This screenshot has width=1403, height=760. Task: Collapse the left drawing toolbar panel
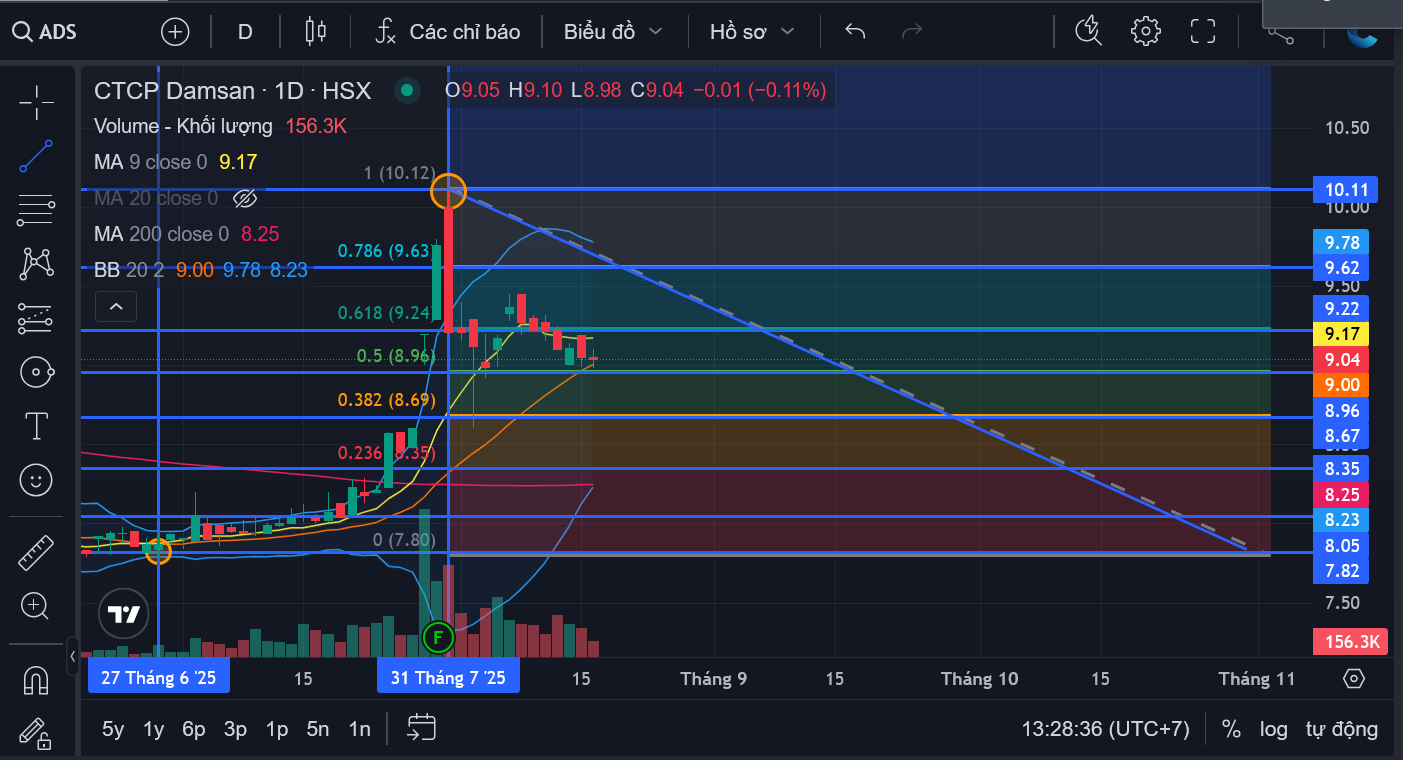(x=73, y=657)
